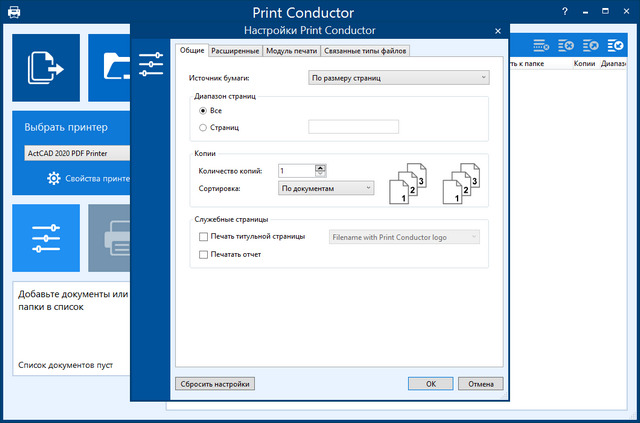Open the ActCAD 2020 PDF Printer dropdown
Viewport: 640px width, 423px height.
[x=77, y=153]
